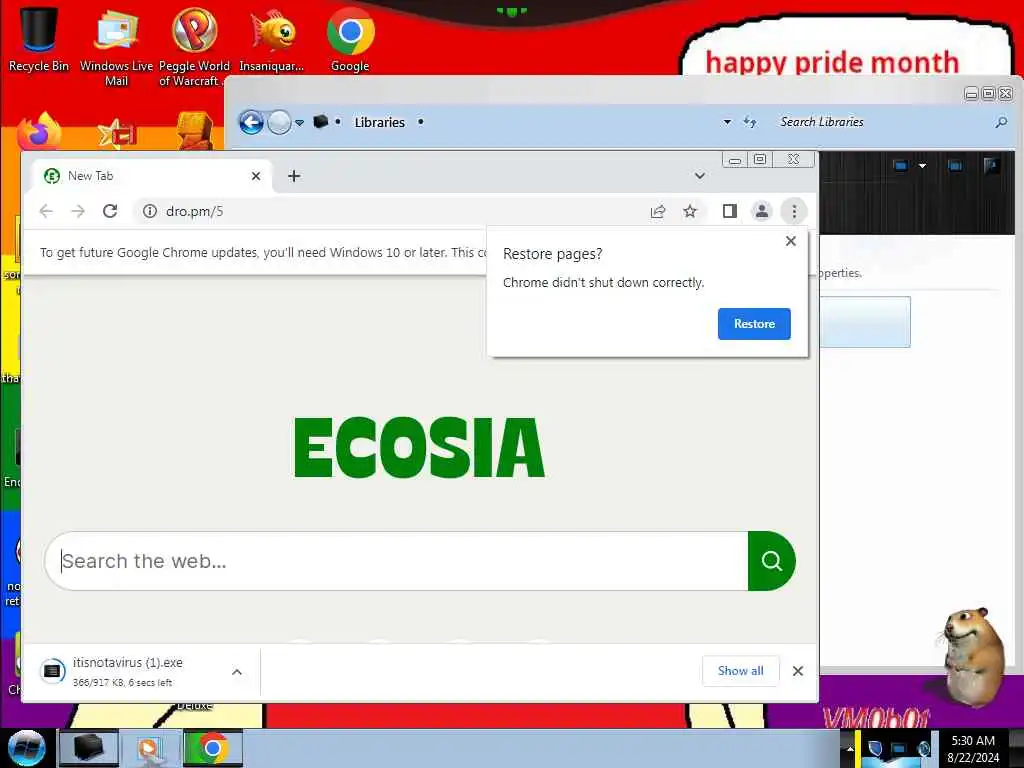The image size is (1024, 768).
Task: Open the Recycle Bin desktop icon
Action: point(38,39)
